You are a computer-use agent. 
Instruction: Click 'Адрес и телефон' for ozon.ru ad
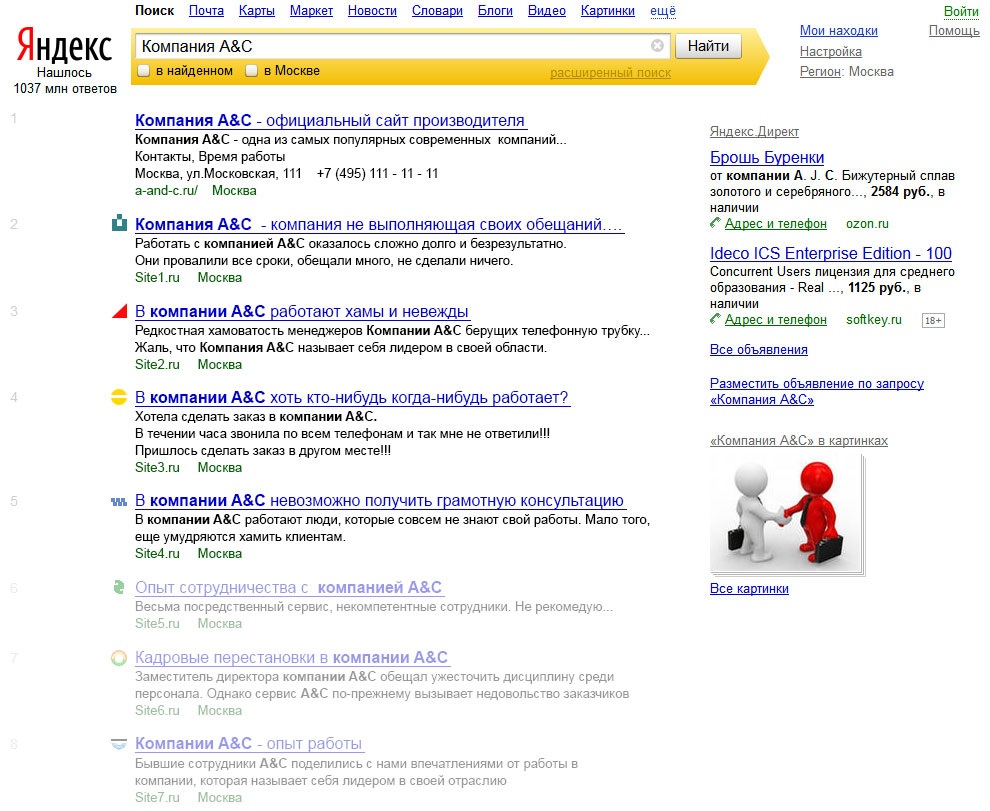pos(775,224)
